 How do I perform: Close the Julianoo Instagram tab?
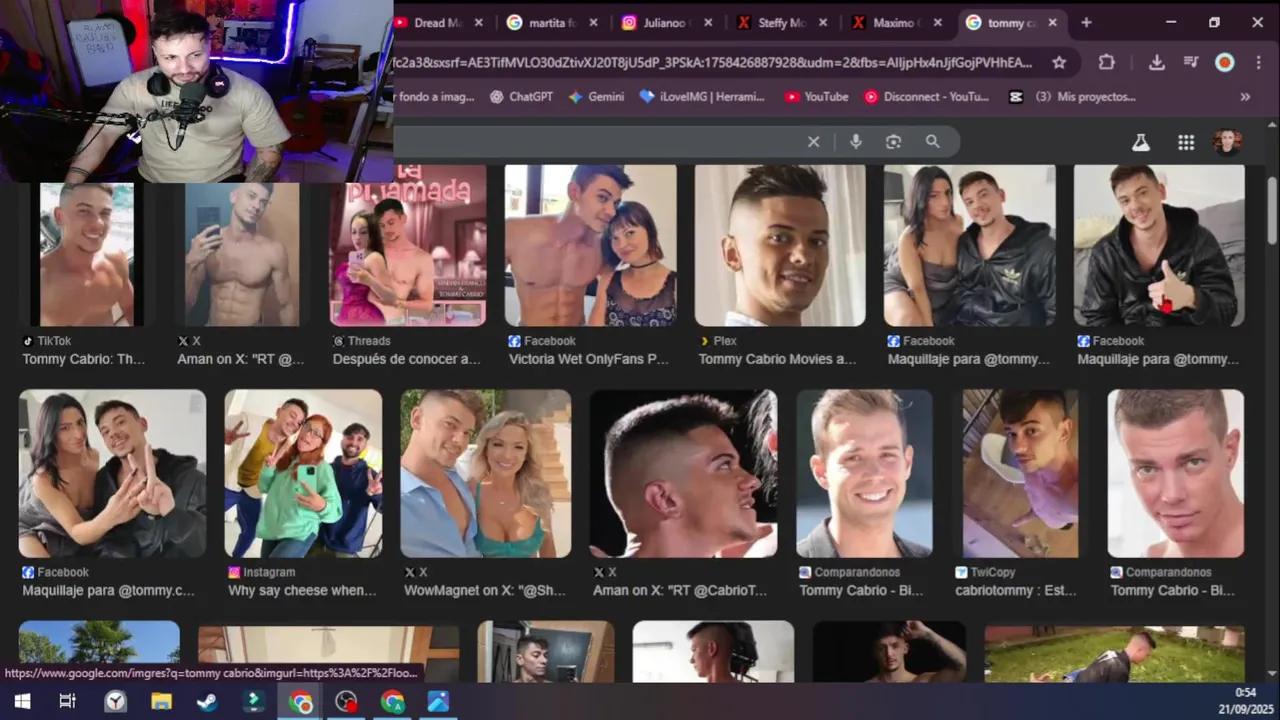click(x=709, y=22)
